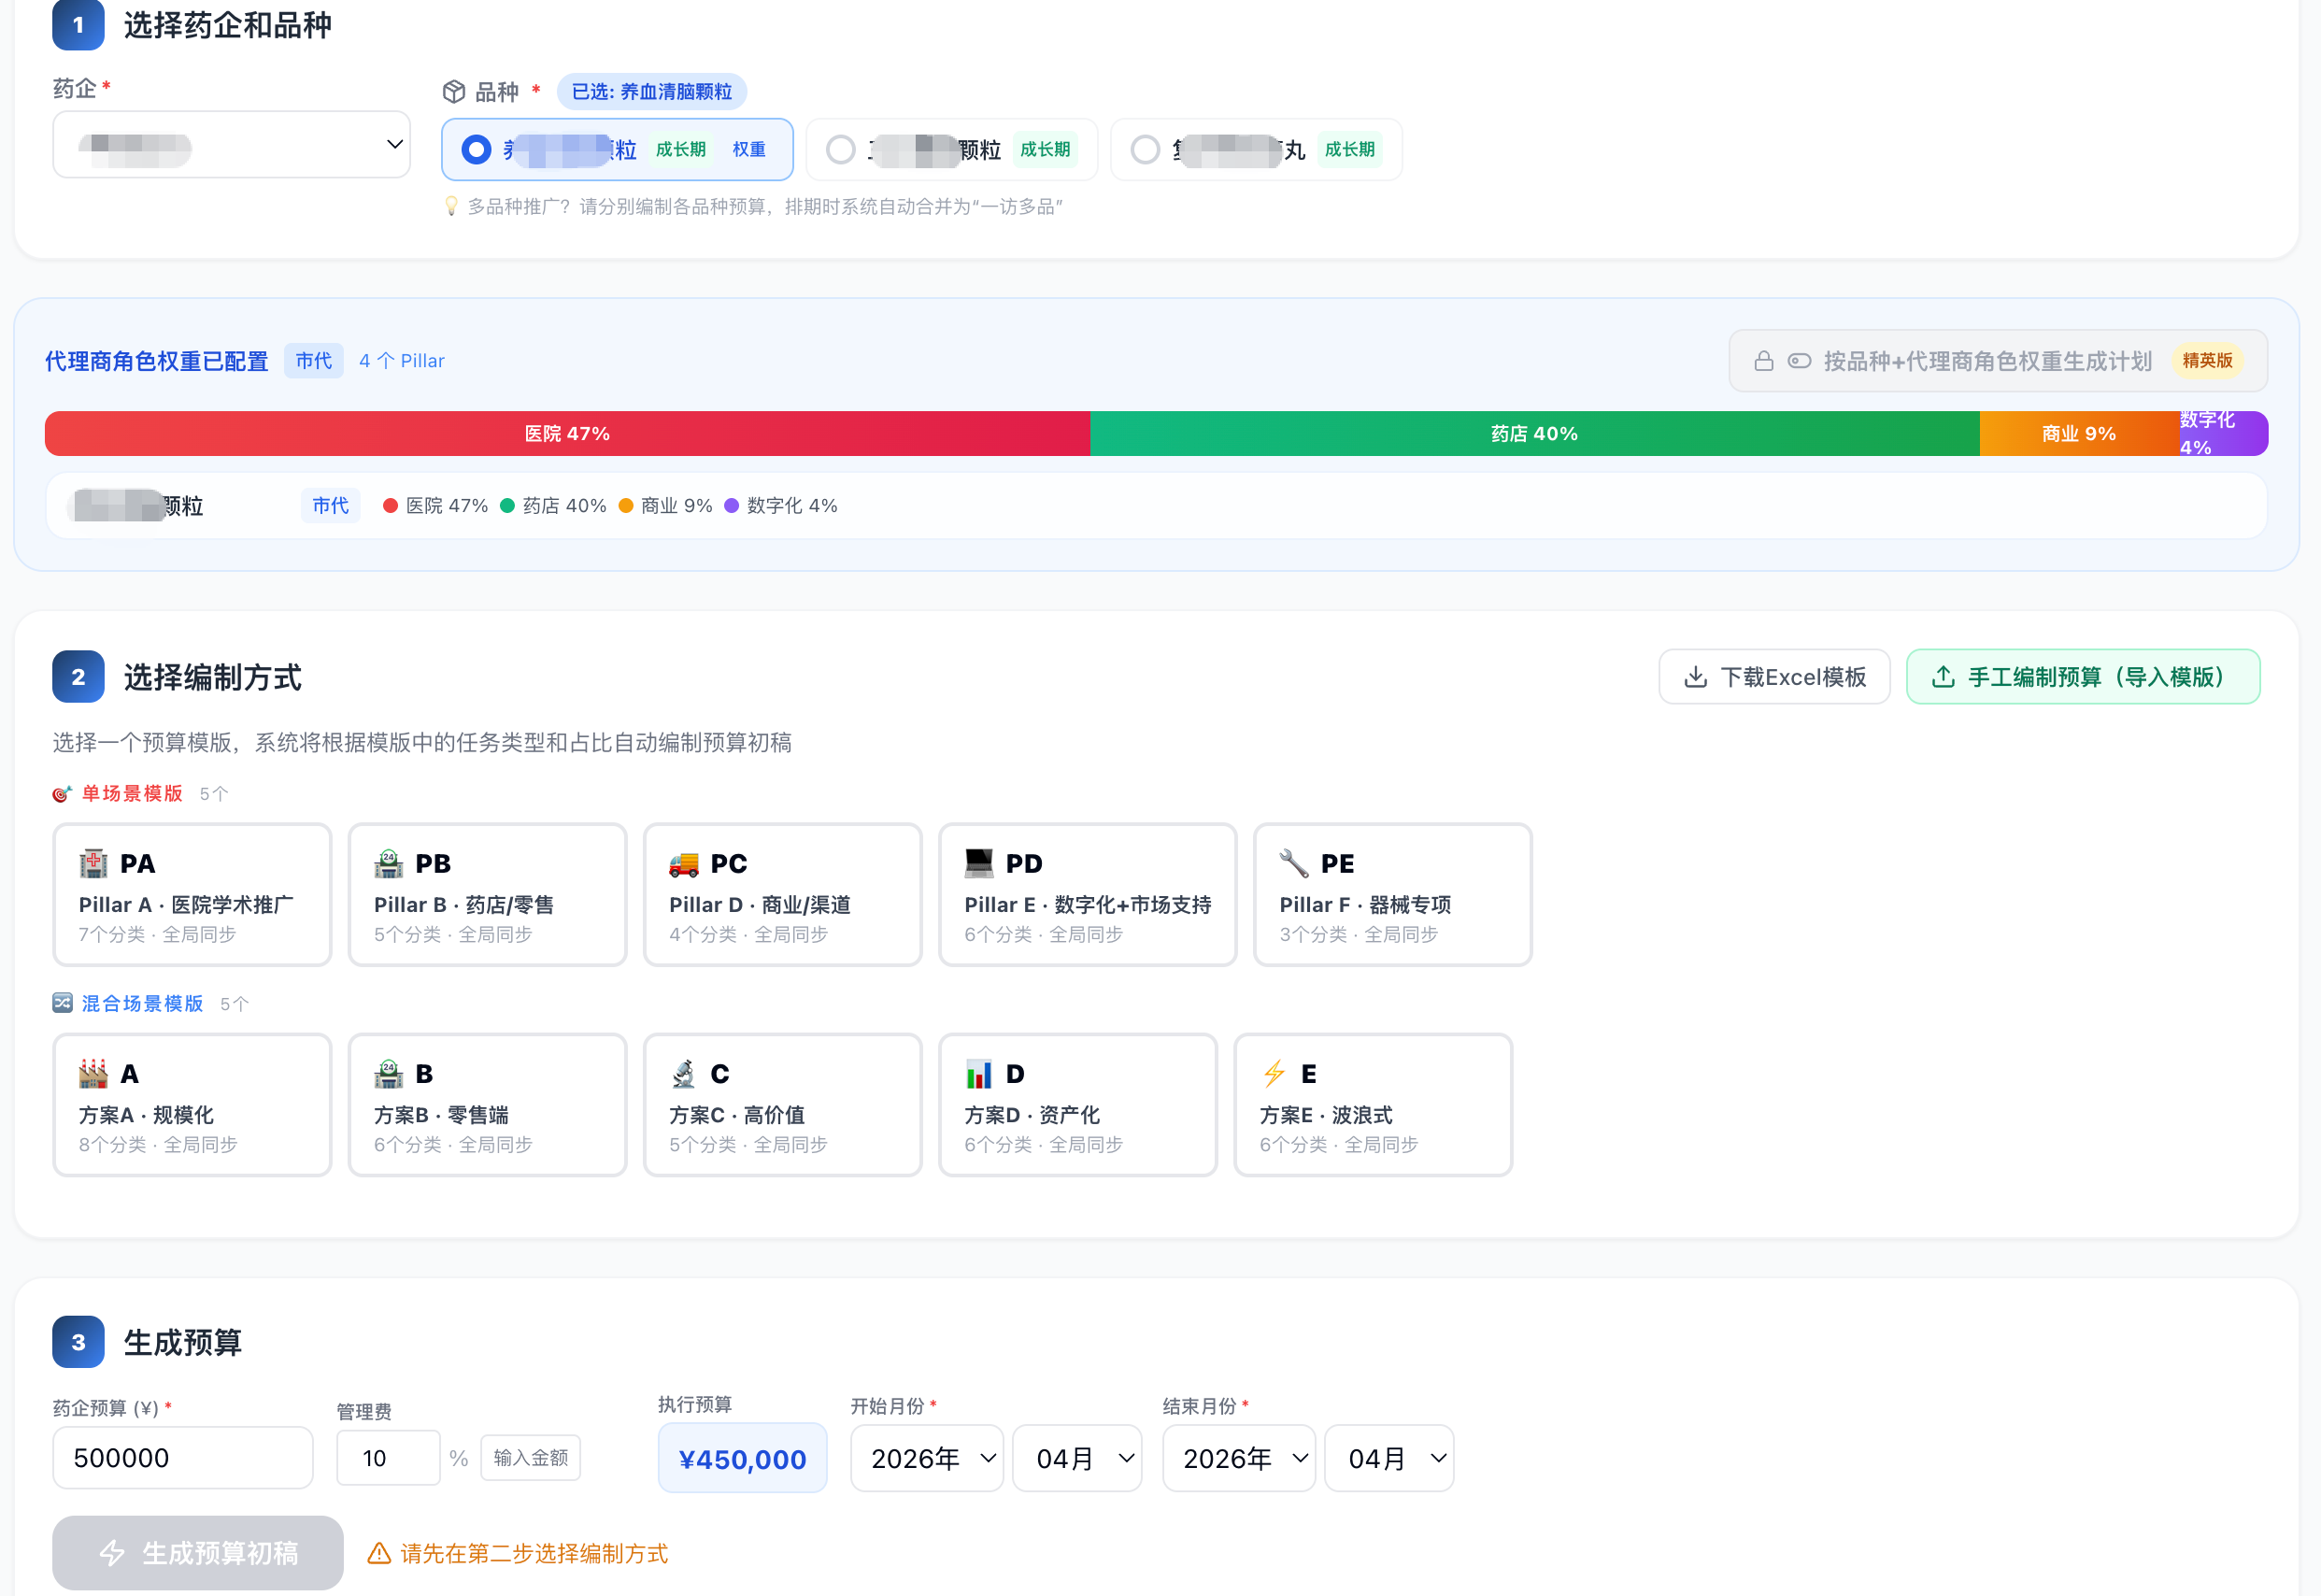Toggle 按品种+代理商角色权重生成计划 switch
This screenshot has height=1596, width=2321.
pyautogui.click(x=1798, y=360)
